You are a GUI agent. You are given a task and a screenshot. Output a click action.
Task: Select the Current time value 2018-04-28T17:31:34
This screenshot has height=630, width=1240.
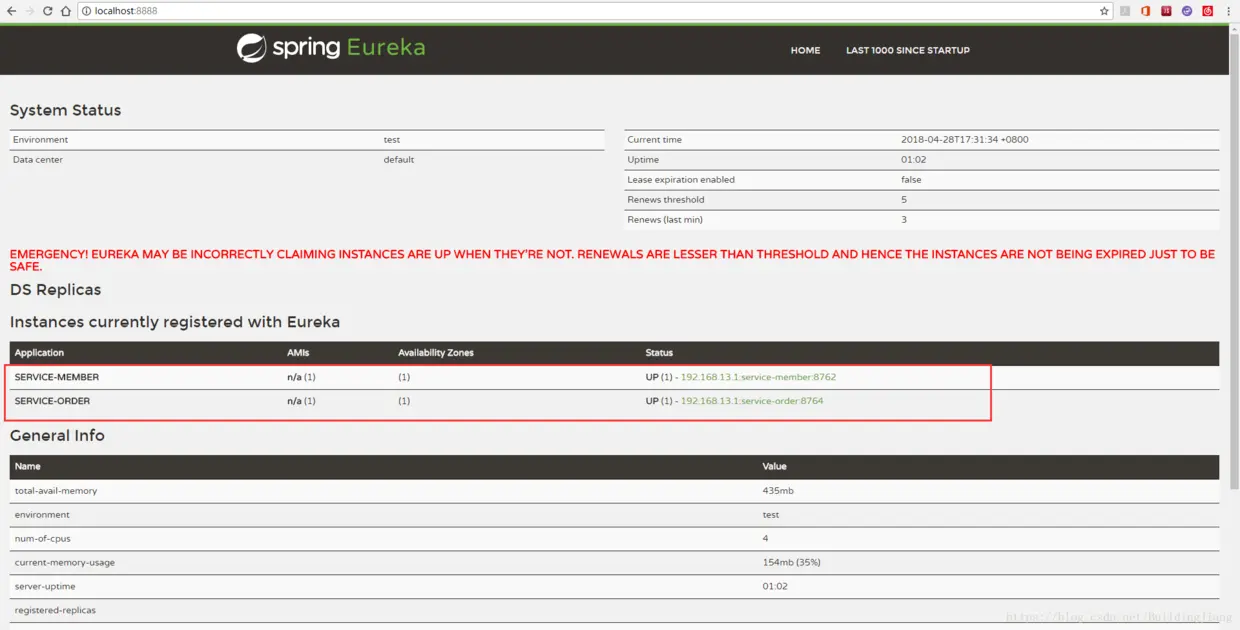(x=964, y=140)
